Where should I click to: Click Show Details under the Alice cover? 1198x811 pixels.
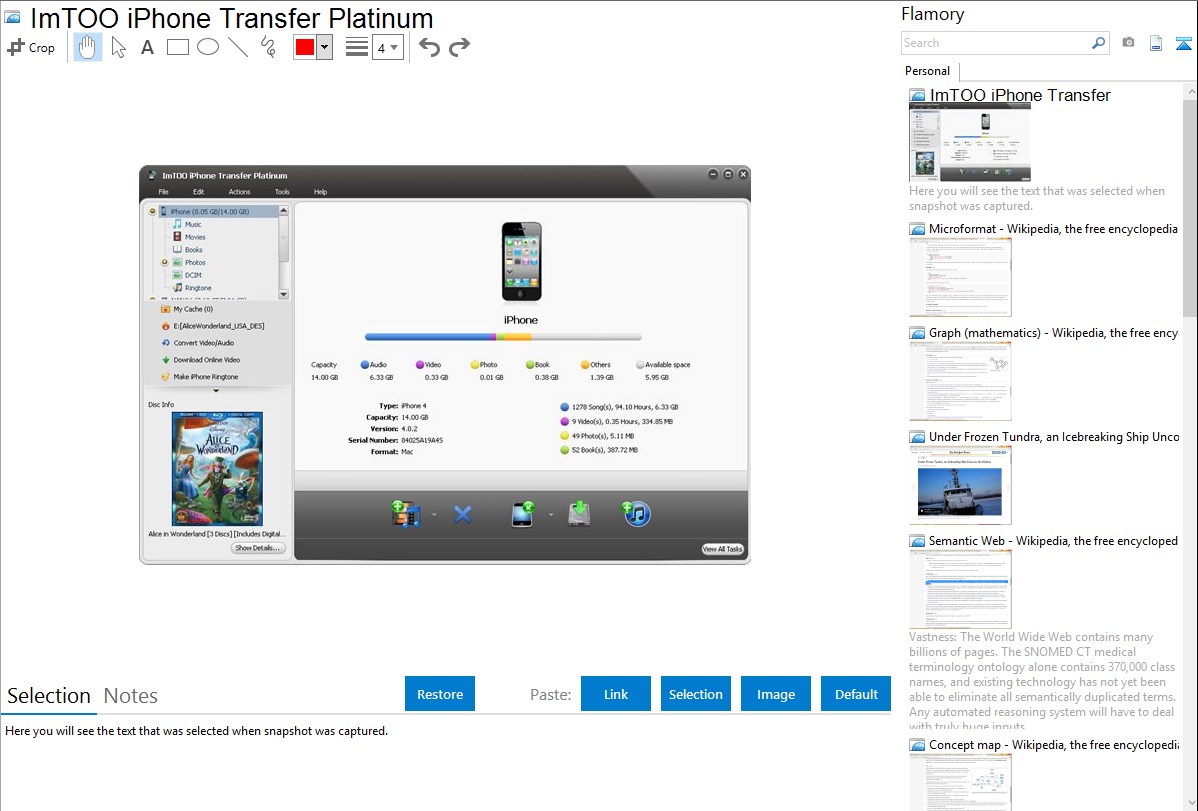point(257,548)
